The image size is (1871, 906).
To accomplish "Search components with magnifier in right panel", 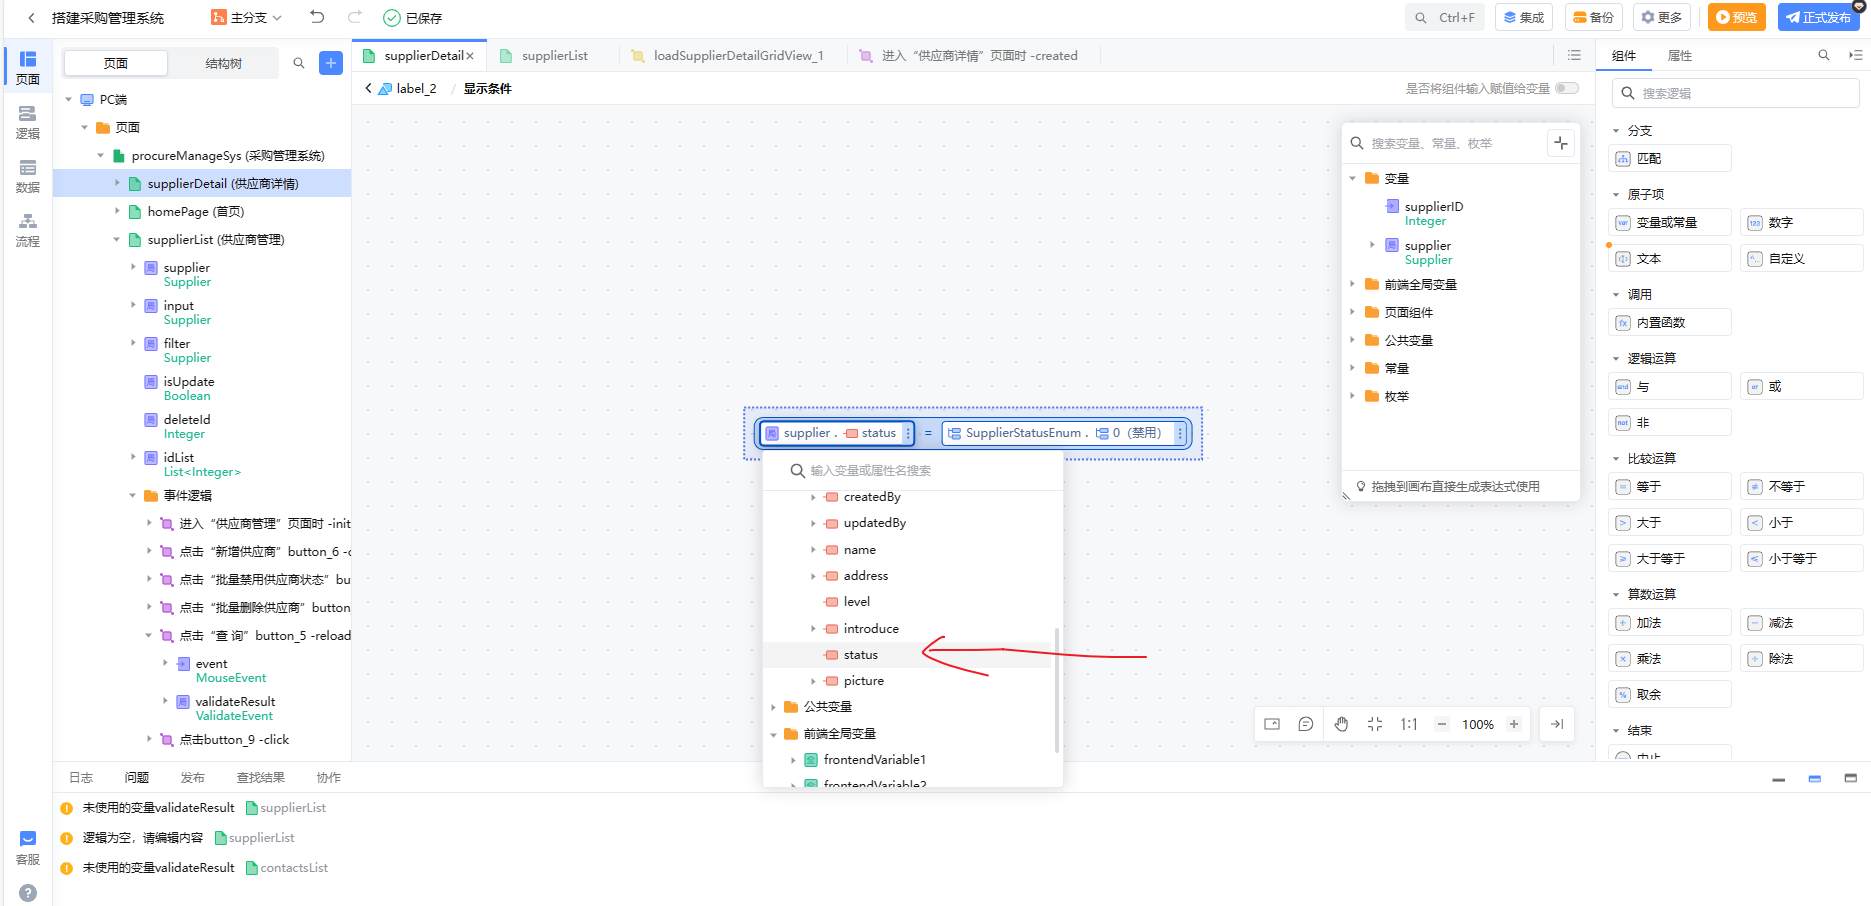I will pos(1823,56).
